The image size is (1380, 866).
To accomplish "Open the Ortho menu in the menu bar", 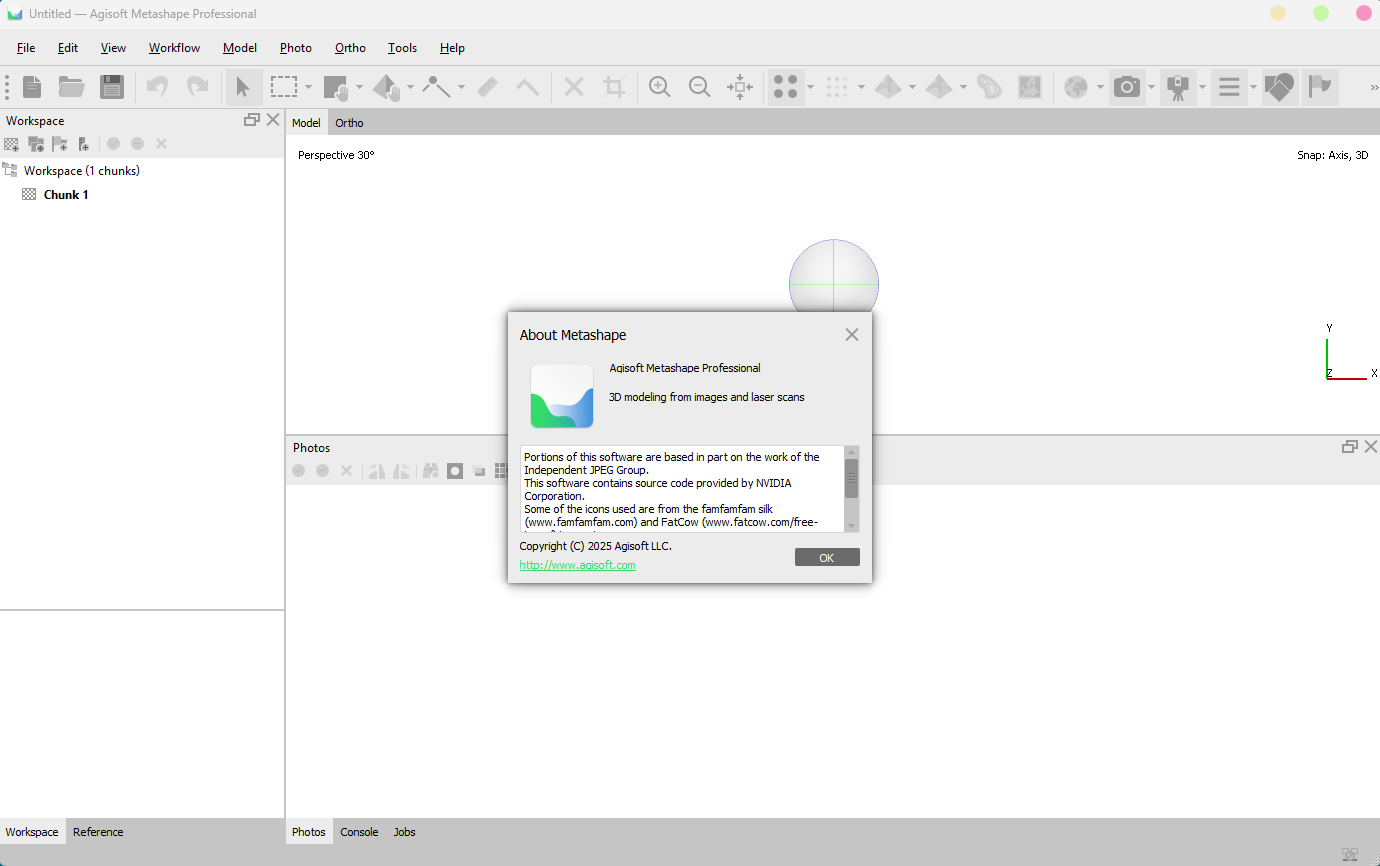I will 350,48.
